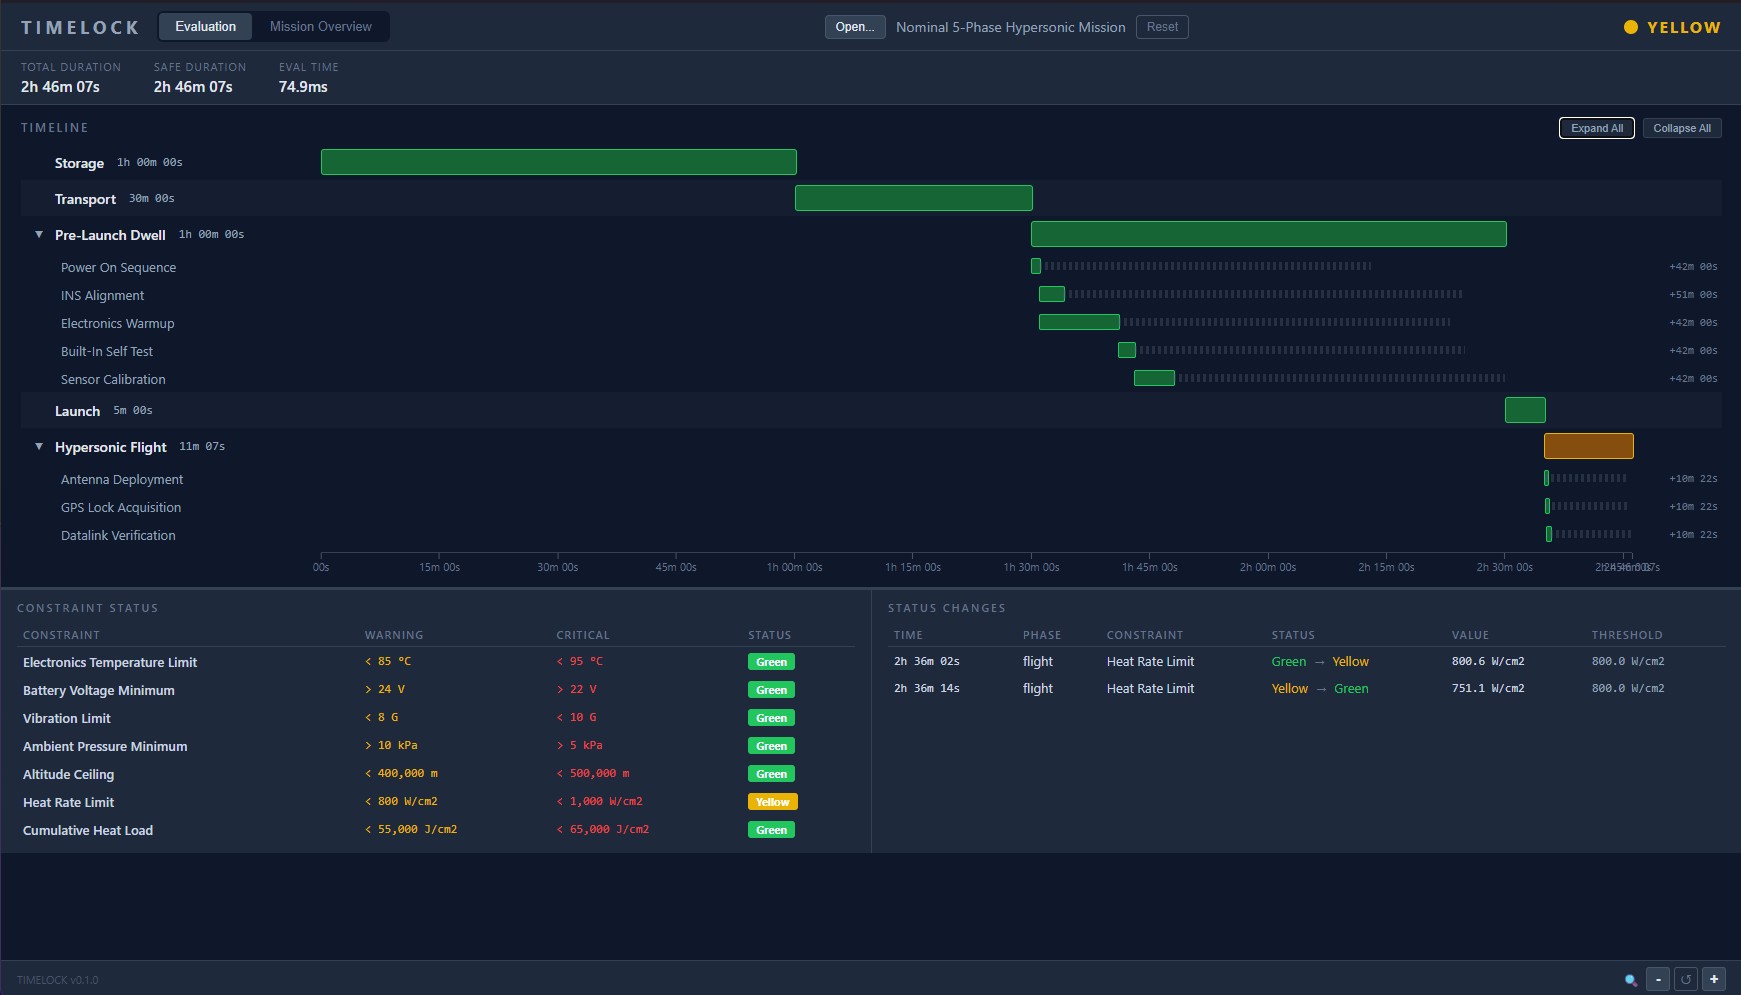The height and width of the screenshot is (995, 1741).
Task: Click the Yellow Heat Rate Limit badge
Action: pyautogui.click(x=773, y=802)
